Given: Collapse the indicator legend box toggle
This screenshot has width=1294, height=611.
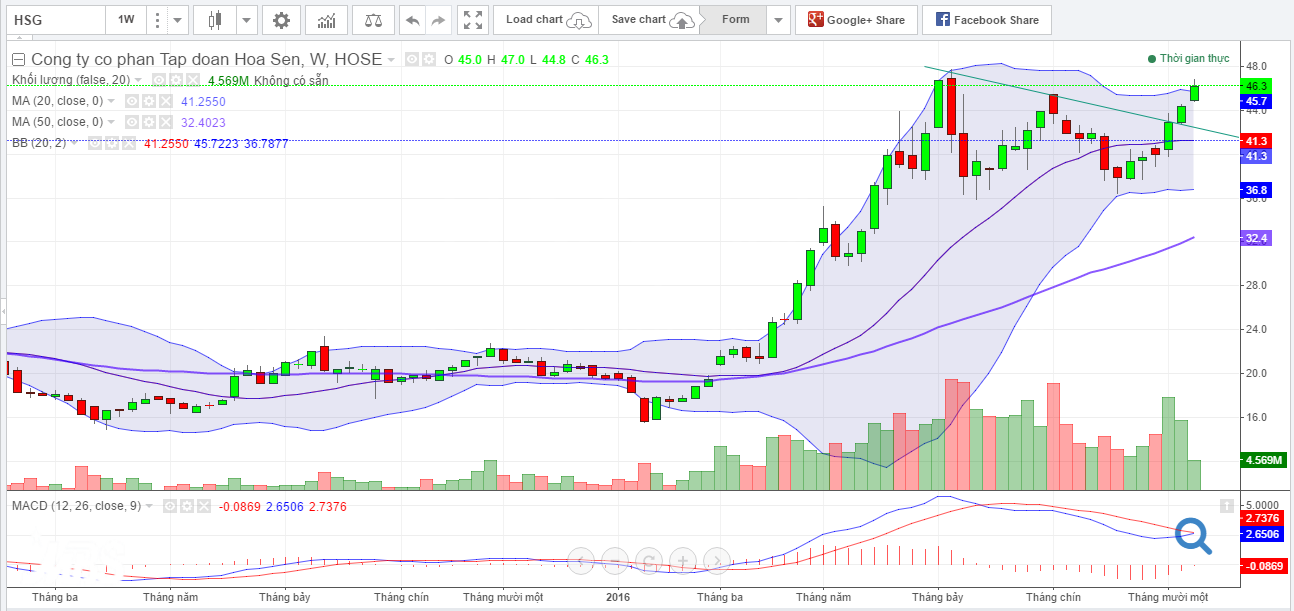Looking at the screenshot, I should 18,59.
